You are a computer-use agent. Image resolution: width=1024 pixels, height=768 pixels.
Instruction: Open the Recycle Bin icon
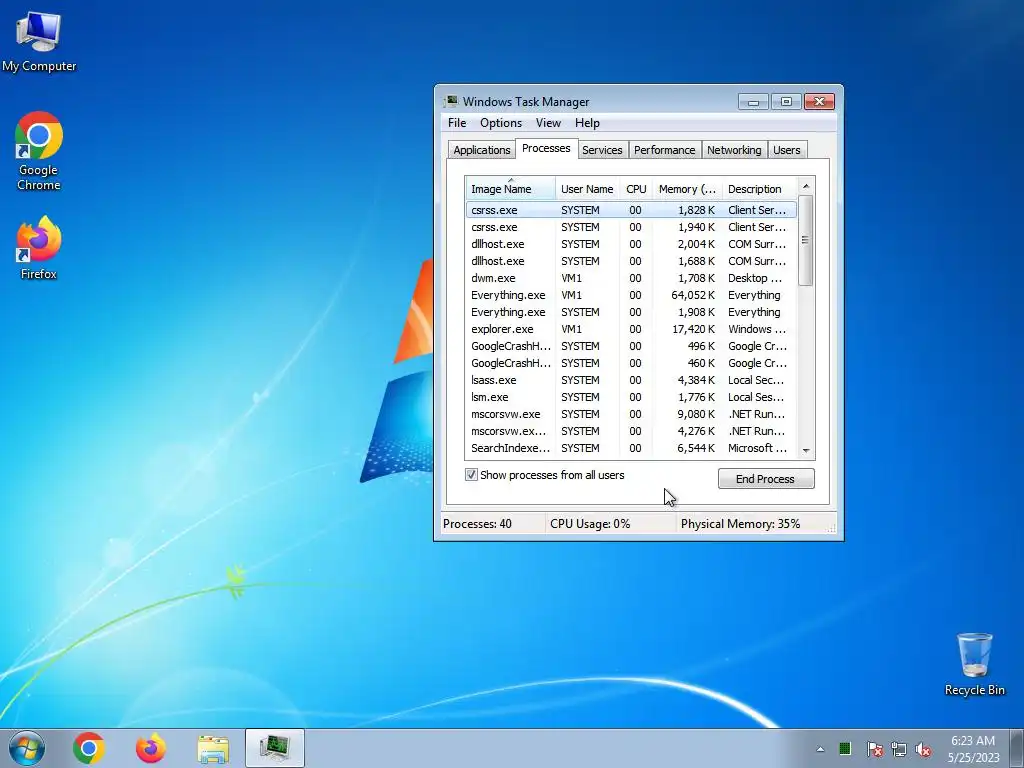(974, 664)
